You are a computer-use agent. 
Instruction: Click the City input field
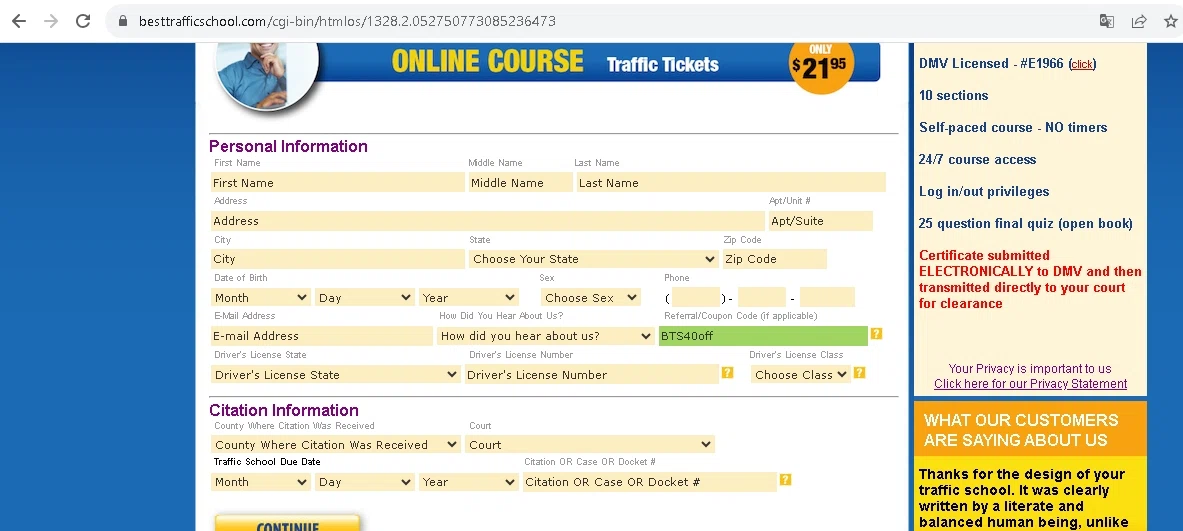(338, 259)
